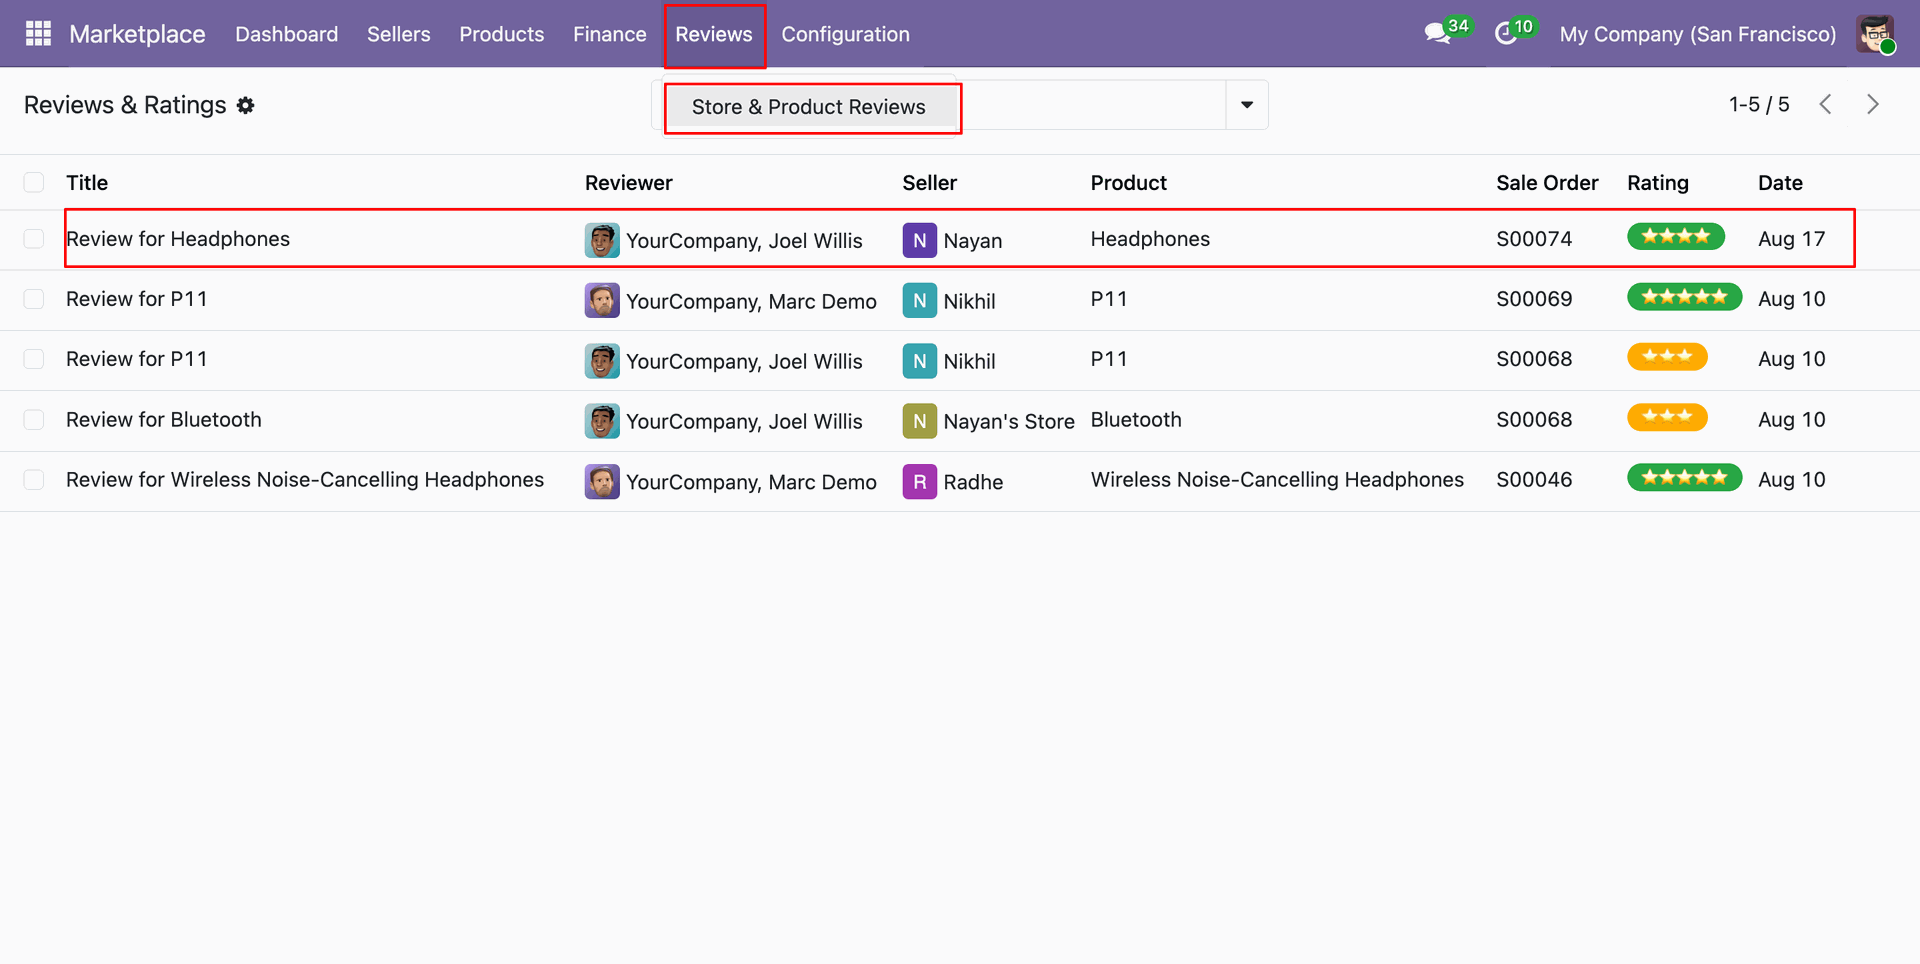Sort by the Title column header
Screen dimensions: 1920x964
[x=87, y=183]
